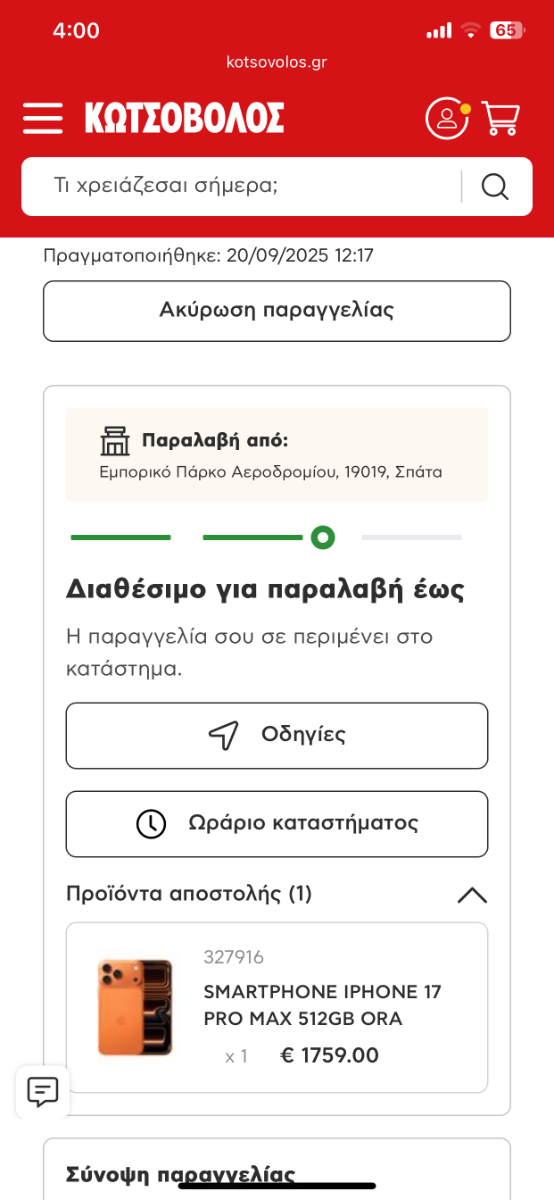Open Ωράριο καταστήματος store hours
This screenshot has width=554, height=1200.
[x=277, y=823]
